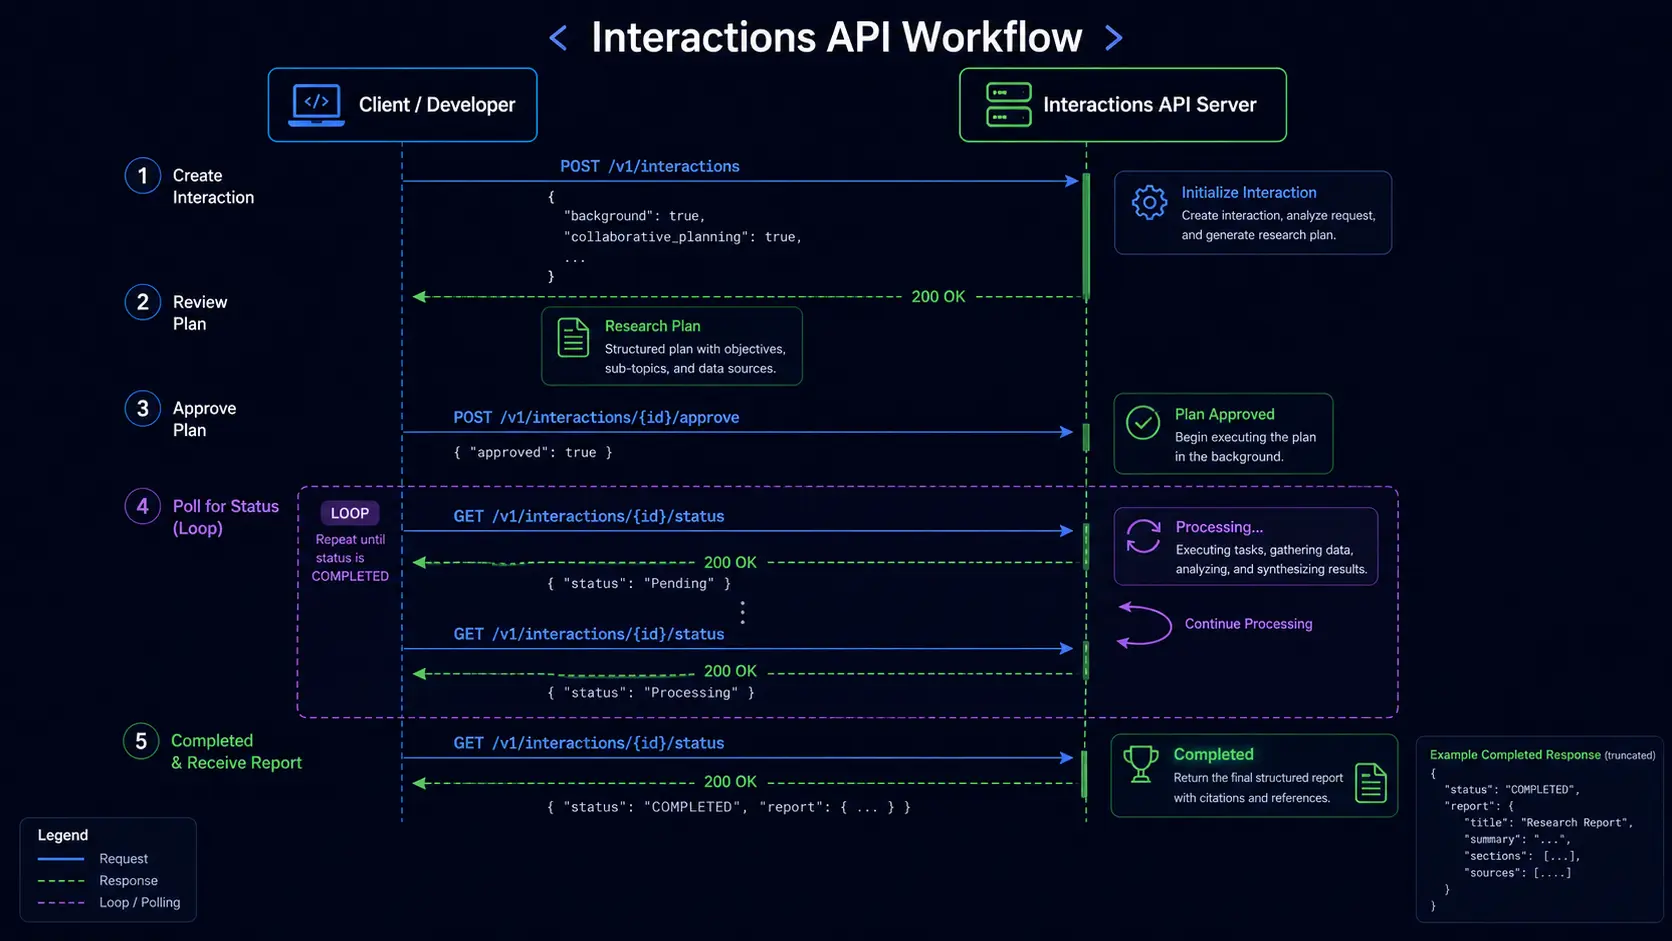Click the Research Plan heading

tap(653, 326)
